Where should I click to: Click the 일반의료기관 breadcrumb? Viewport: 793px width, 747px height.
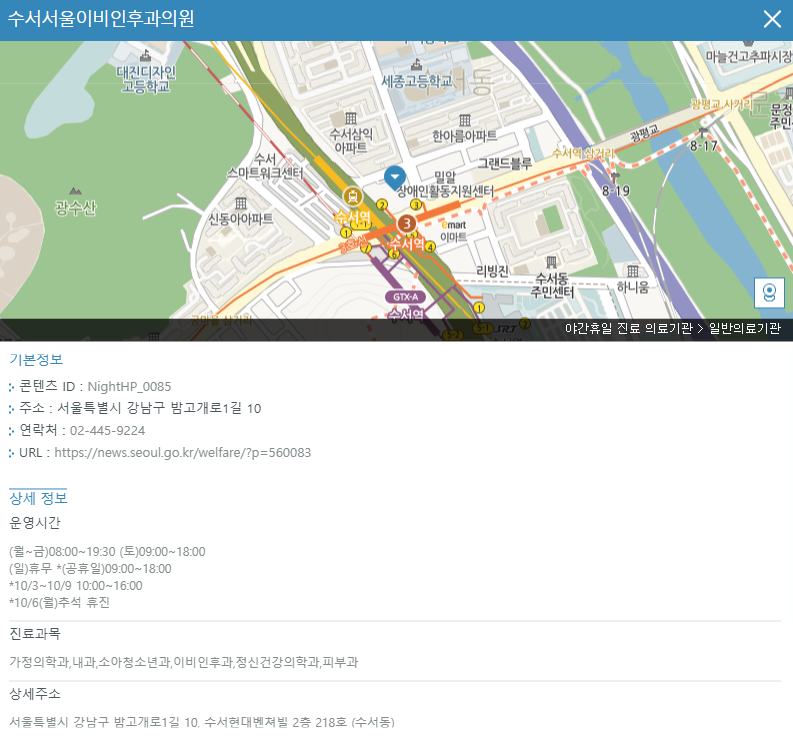(x=744, y=328)
